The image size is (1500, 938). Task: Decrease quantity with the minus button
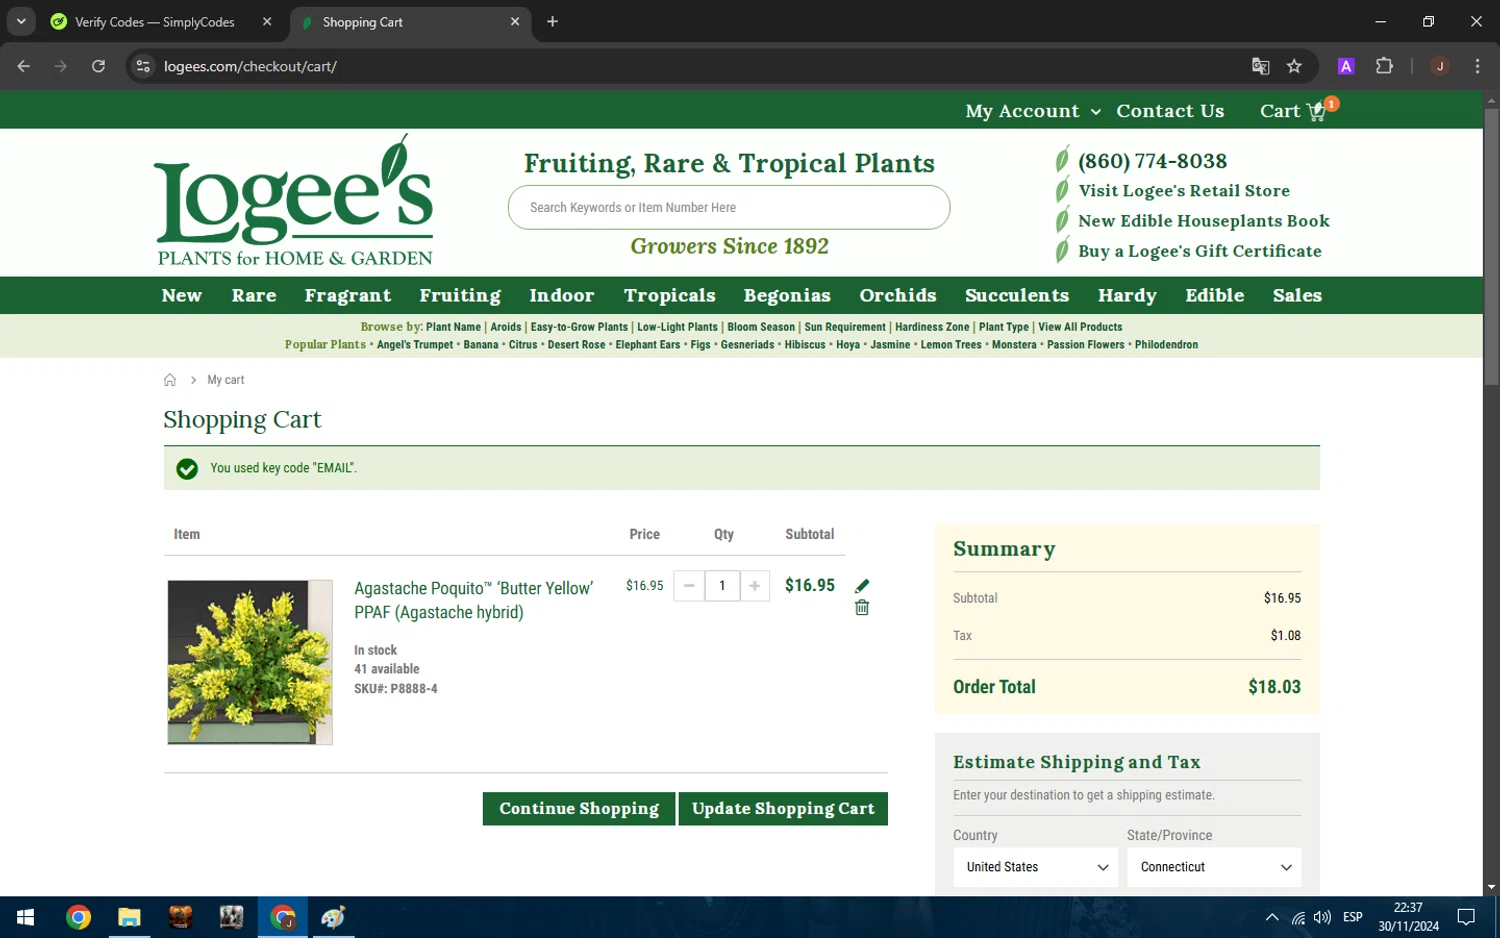click(689, 586)
